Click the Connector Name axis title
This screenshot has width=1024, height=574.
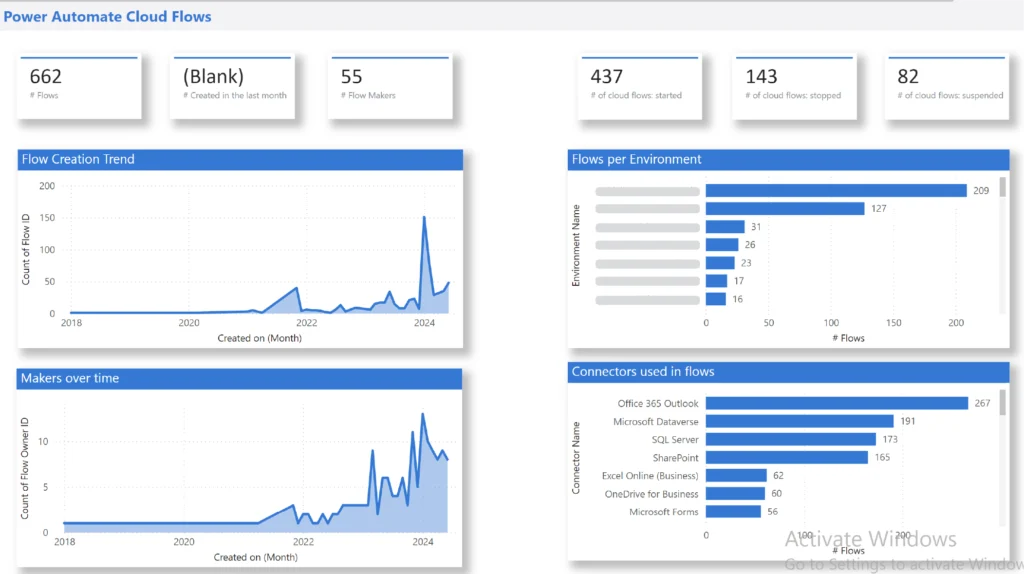(x=576, y=458)
